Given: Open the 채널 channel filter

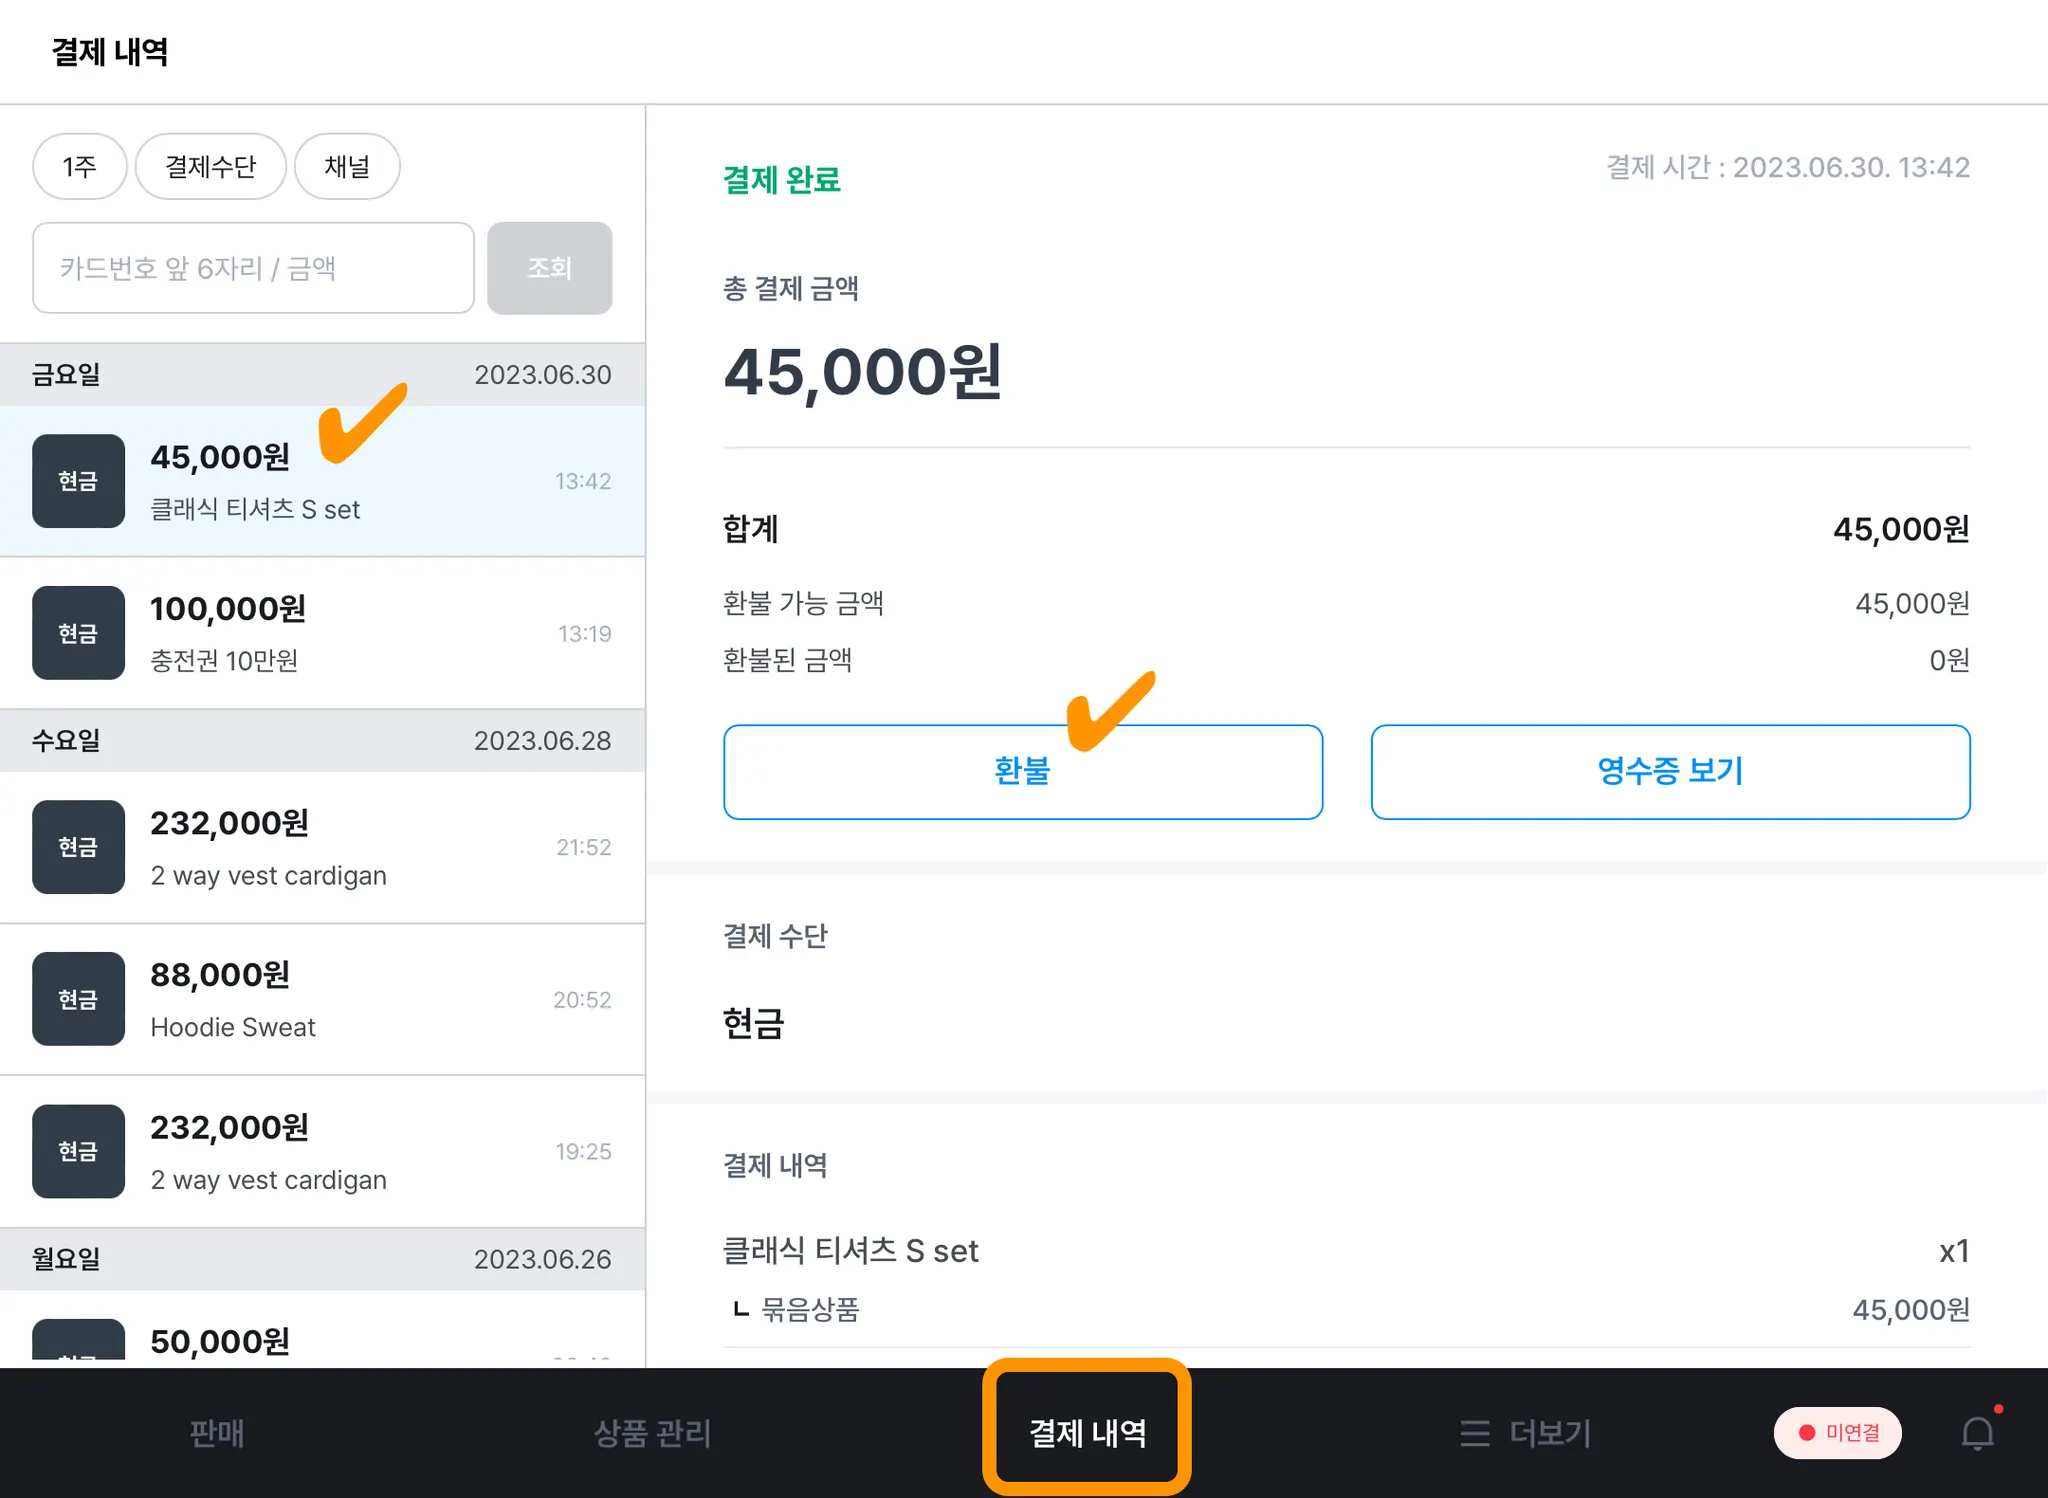Looking at the screenshot, I should 347,166.
